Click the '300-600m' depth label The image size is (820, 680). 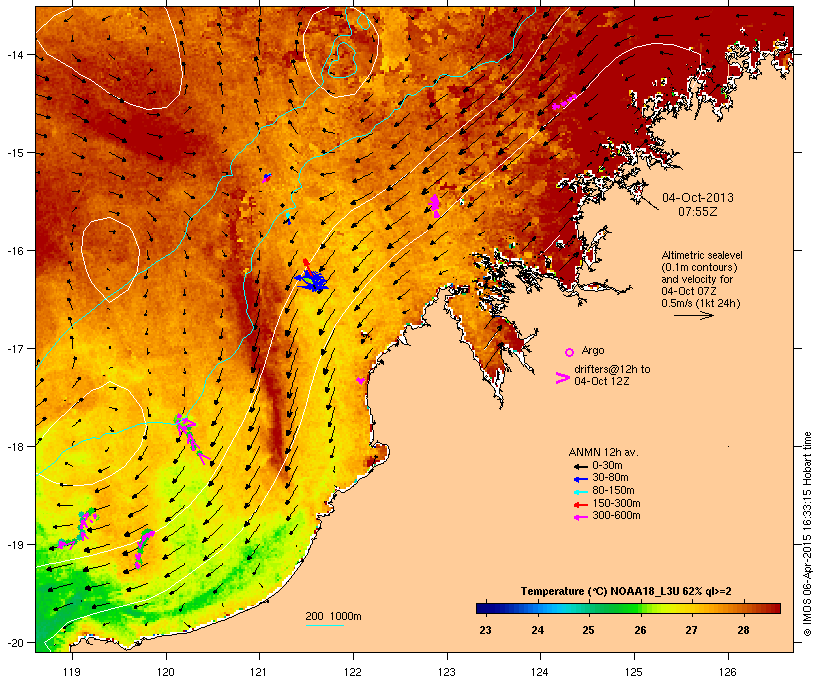click(616, 516)
